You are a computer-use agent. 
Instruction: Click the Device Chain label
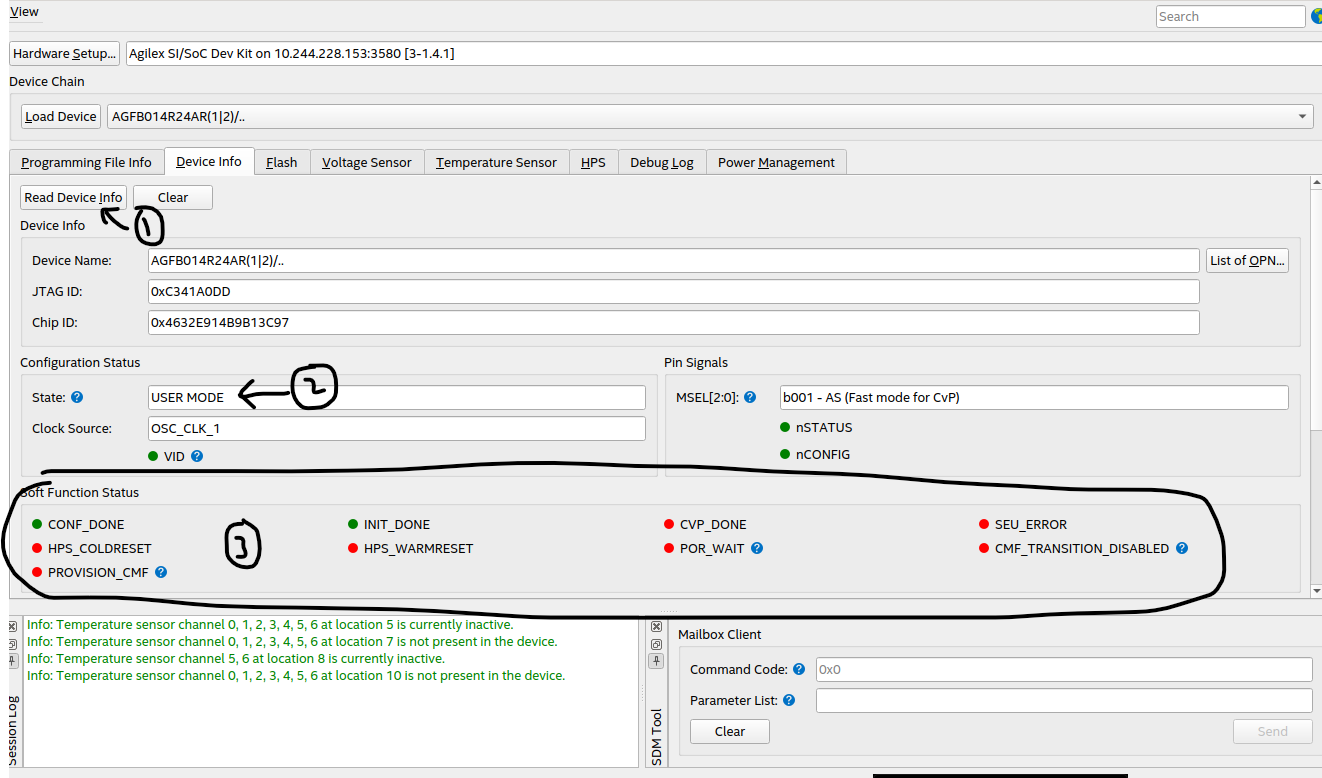pos(47,81)
